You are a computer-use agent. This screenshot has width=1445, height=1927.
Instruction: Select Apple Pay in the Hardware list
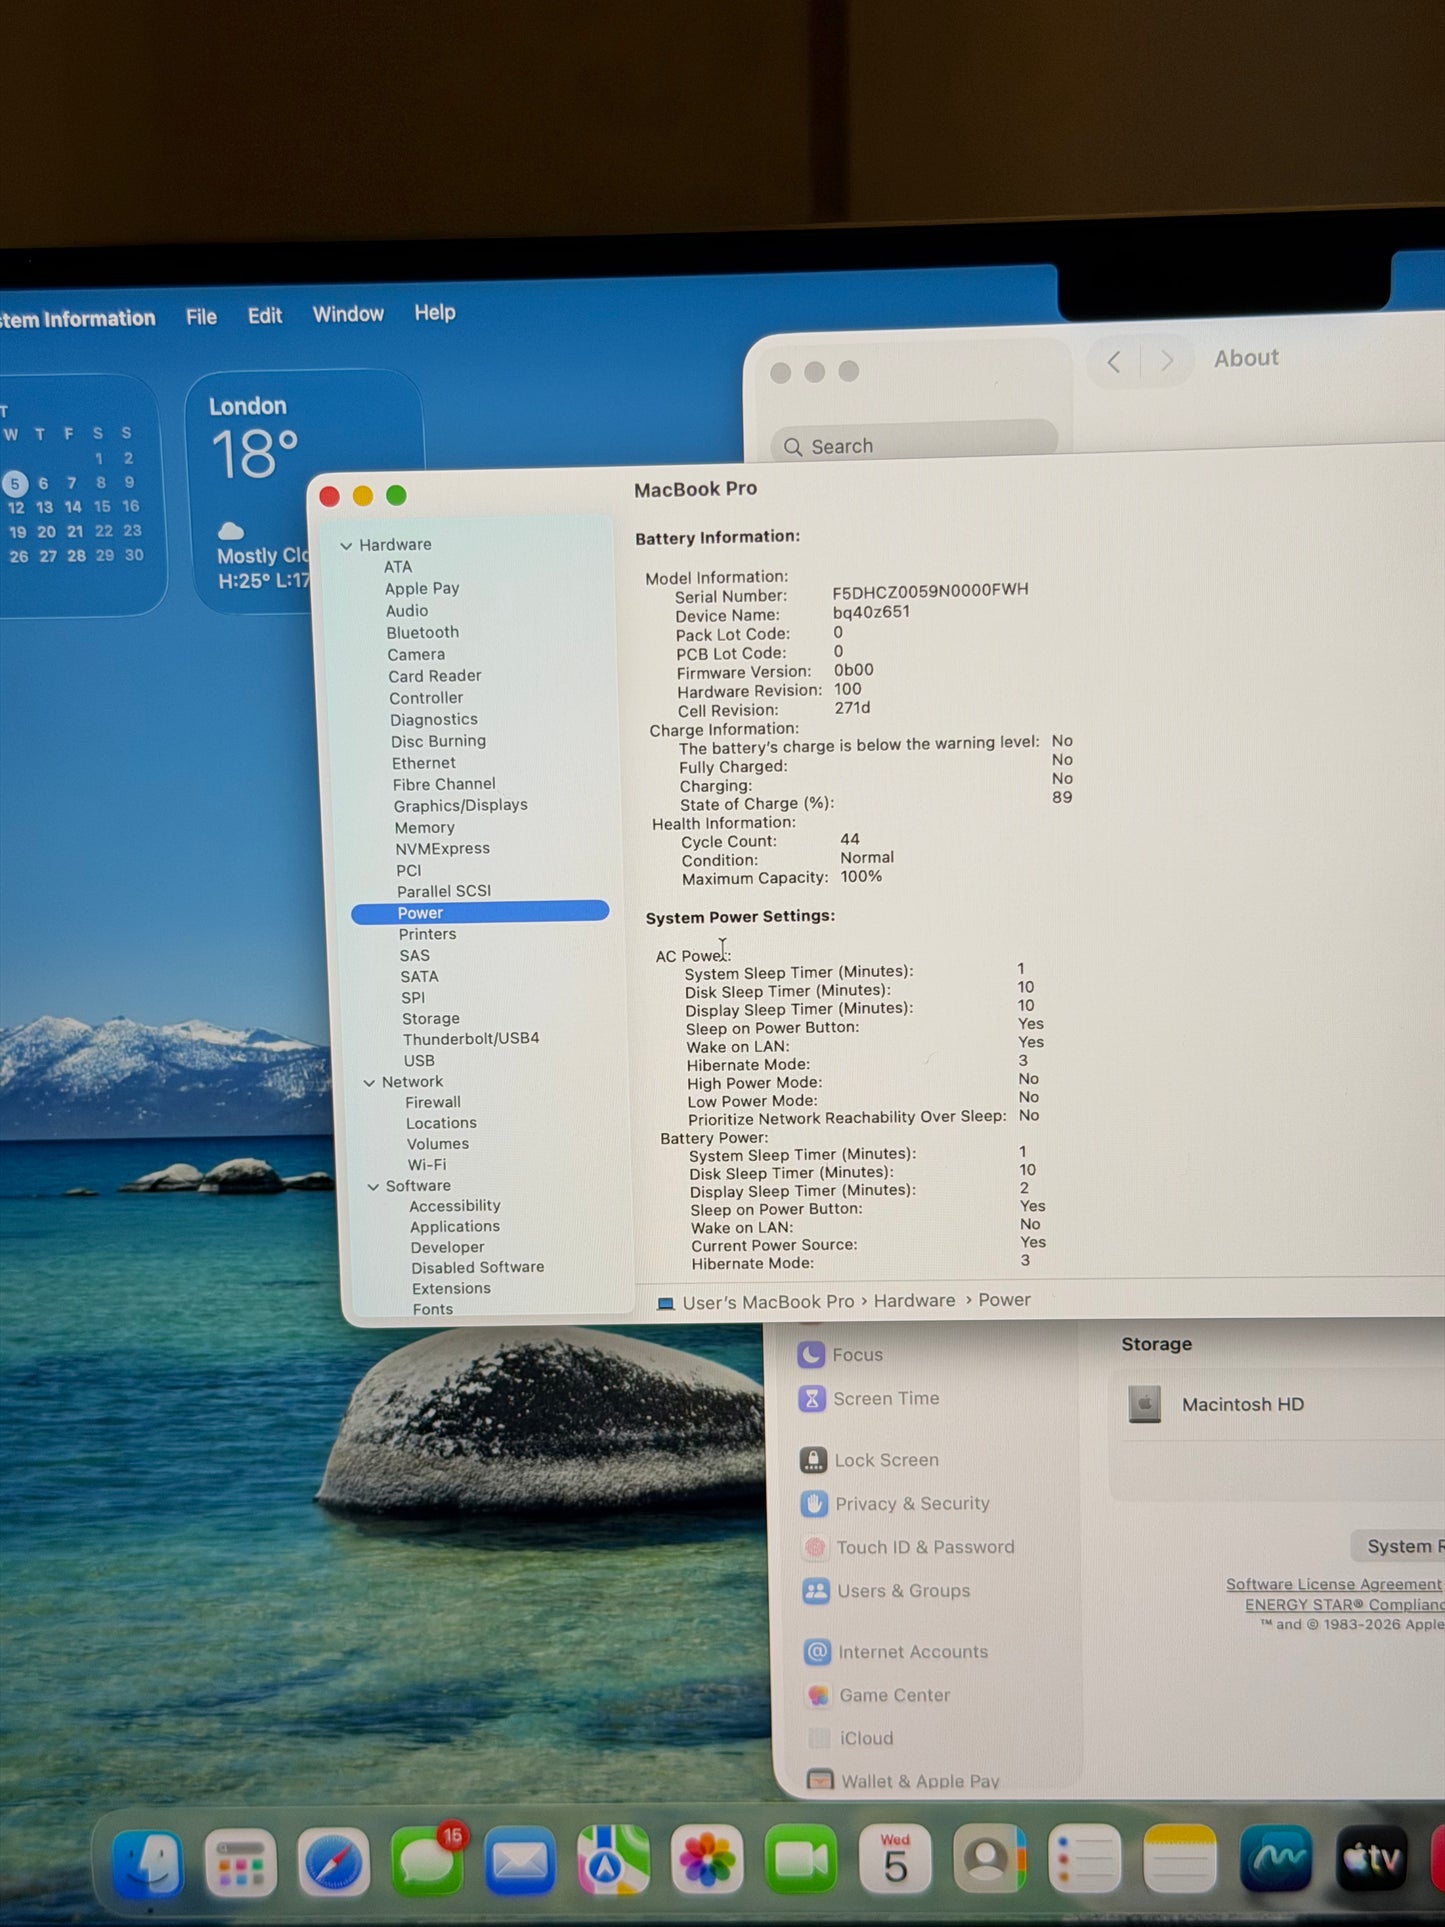point(422,589)
